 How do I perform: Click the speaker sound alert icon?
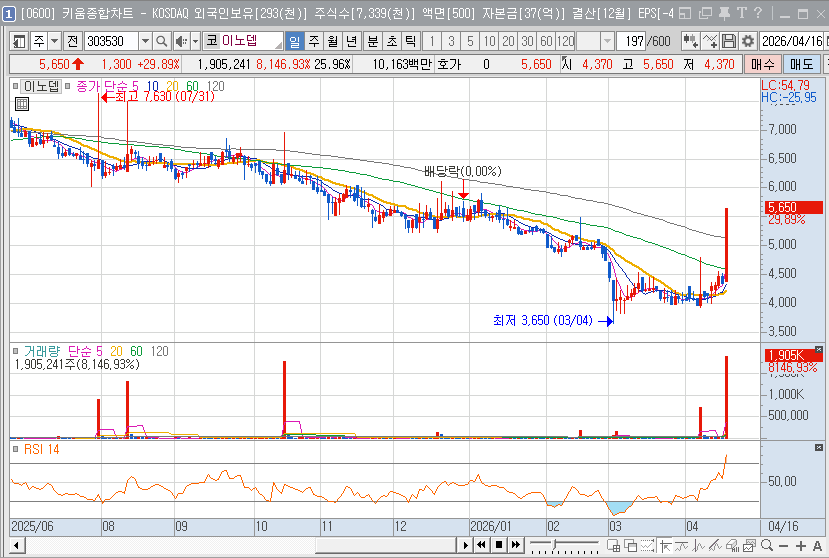pos(181,41)
